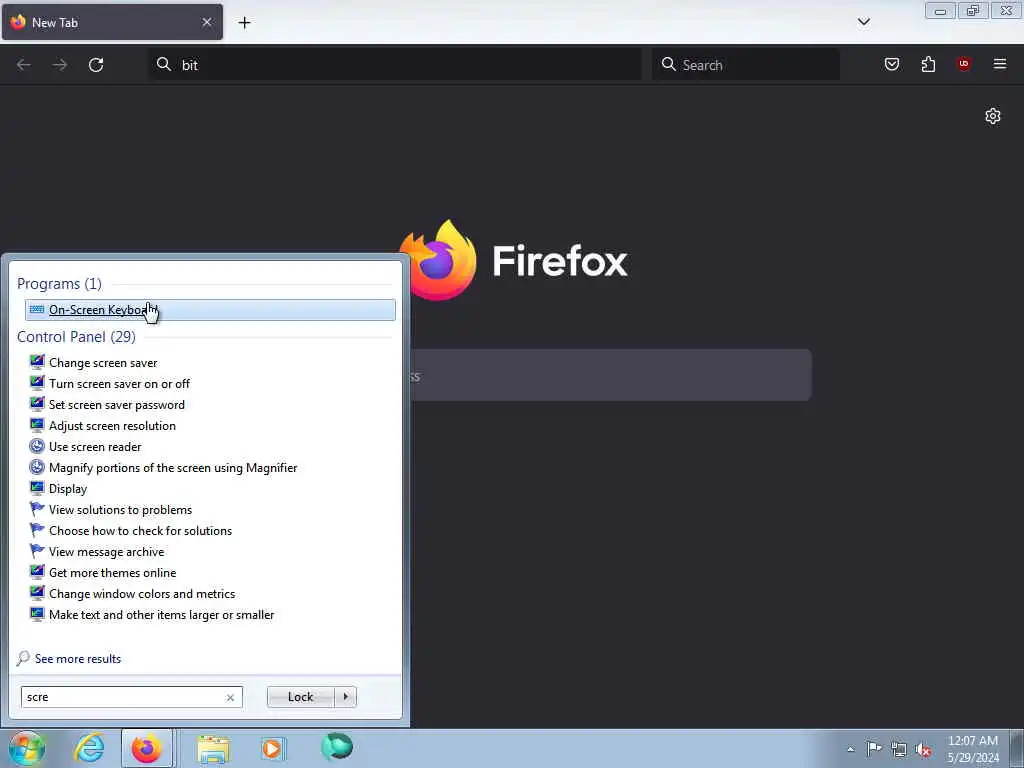Open the uBlock Origin shield icon

963,64
